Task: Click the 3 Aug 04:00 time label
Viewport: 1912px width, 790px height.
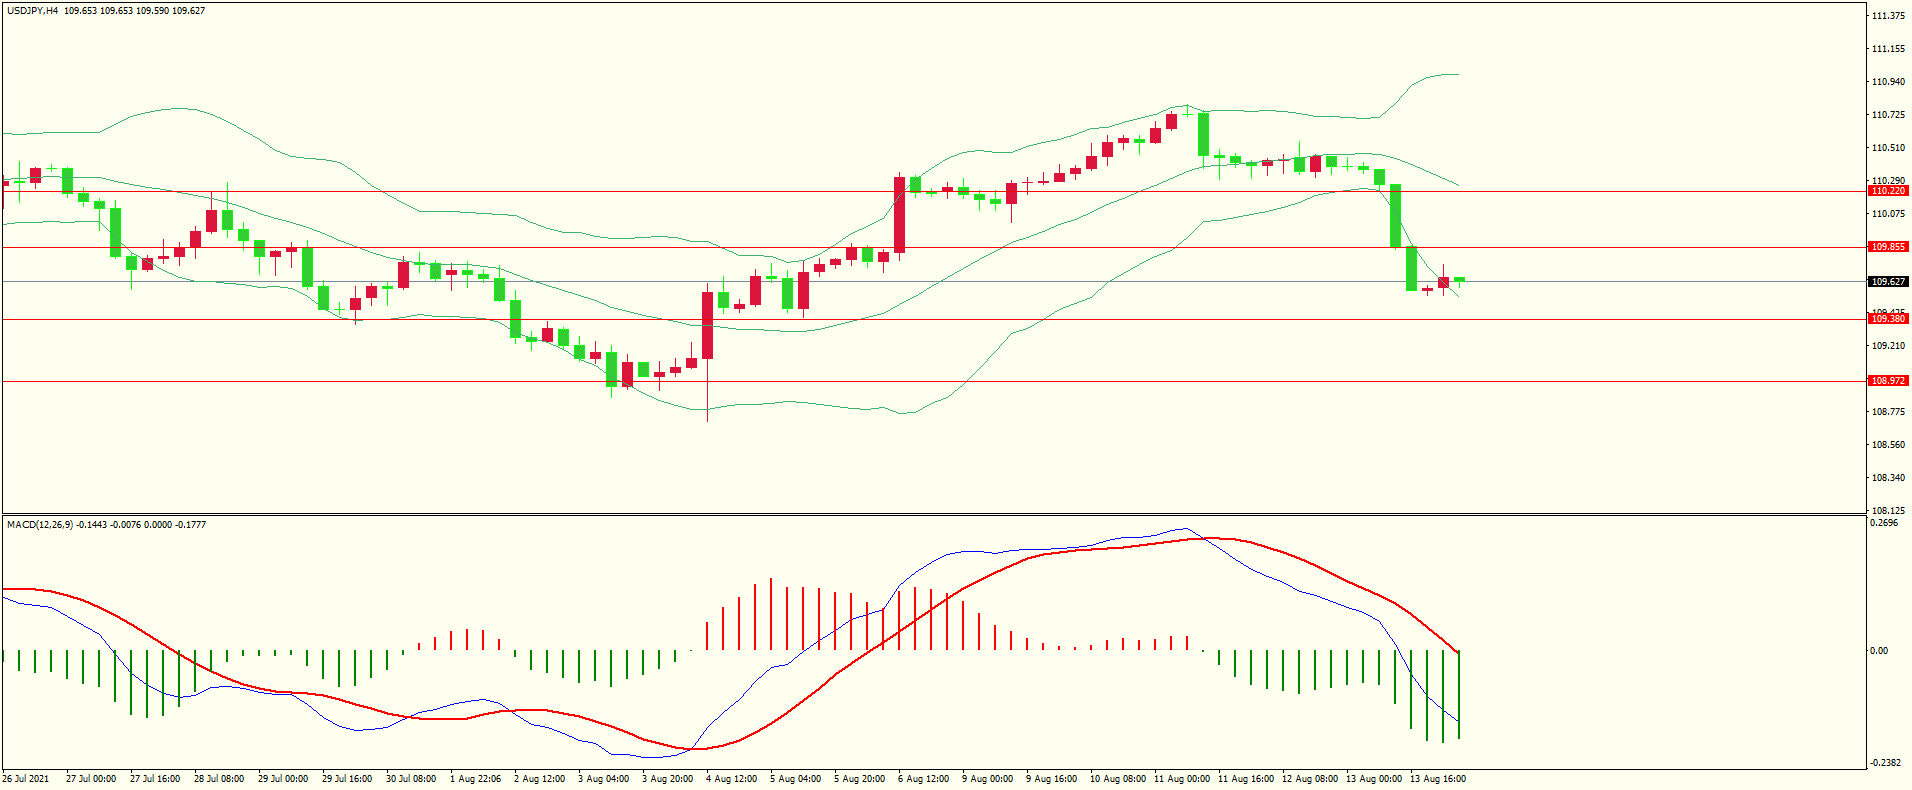Action: coord(603,779)
